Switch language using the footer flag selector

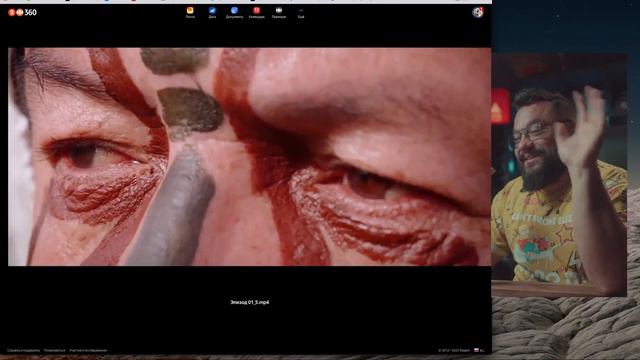tap(479, 350)
